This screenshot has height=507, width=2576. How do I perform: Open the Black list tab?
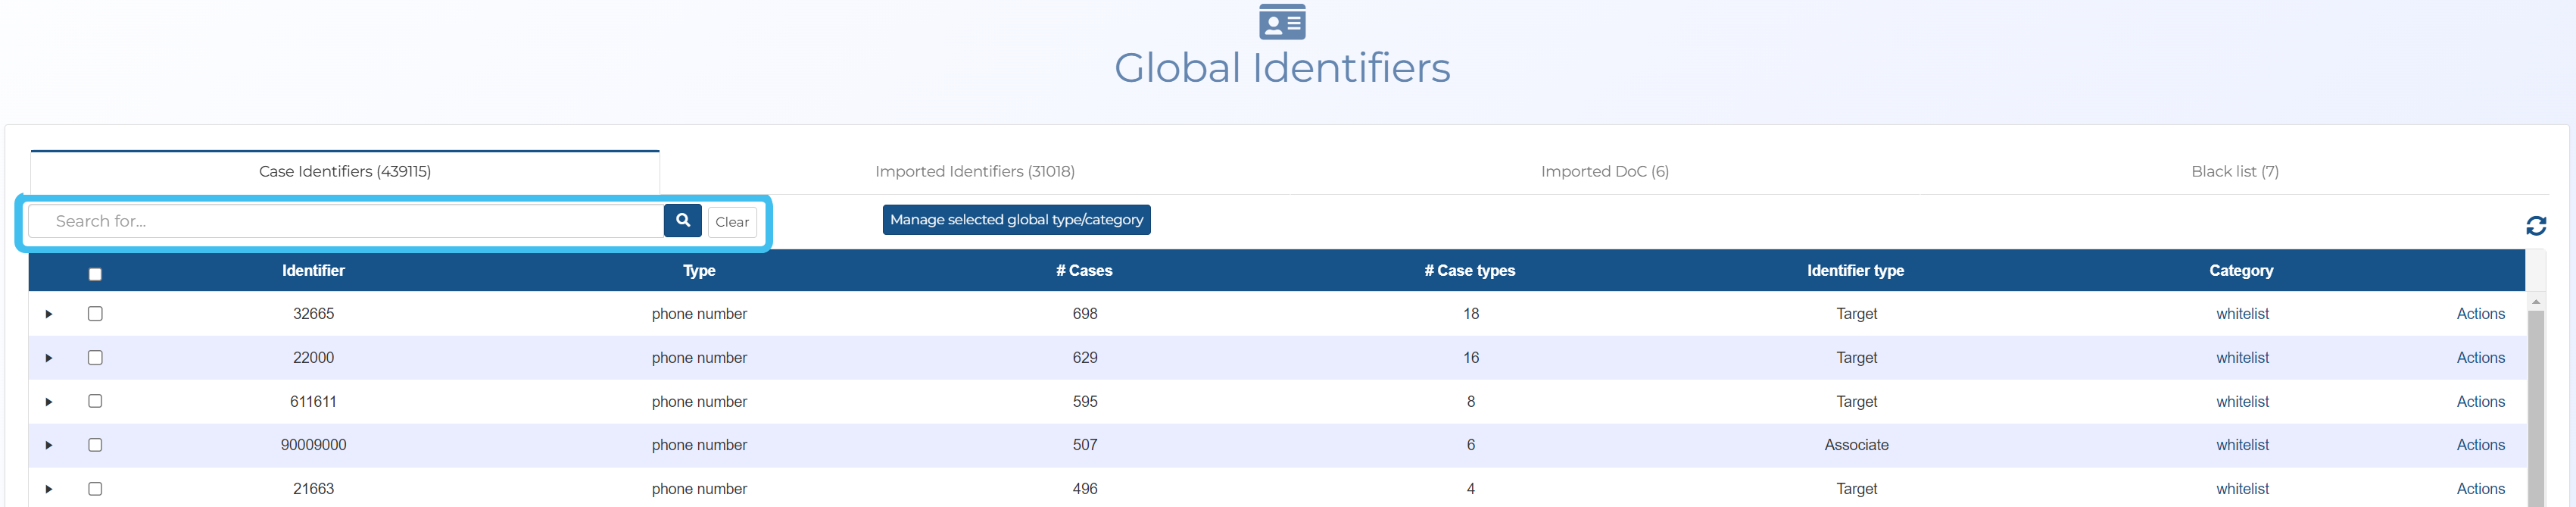click(2234, 172)
